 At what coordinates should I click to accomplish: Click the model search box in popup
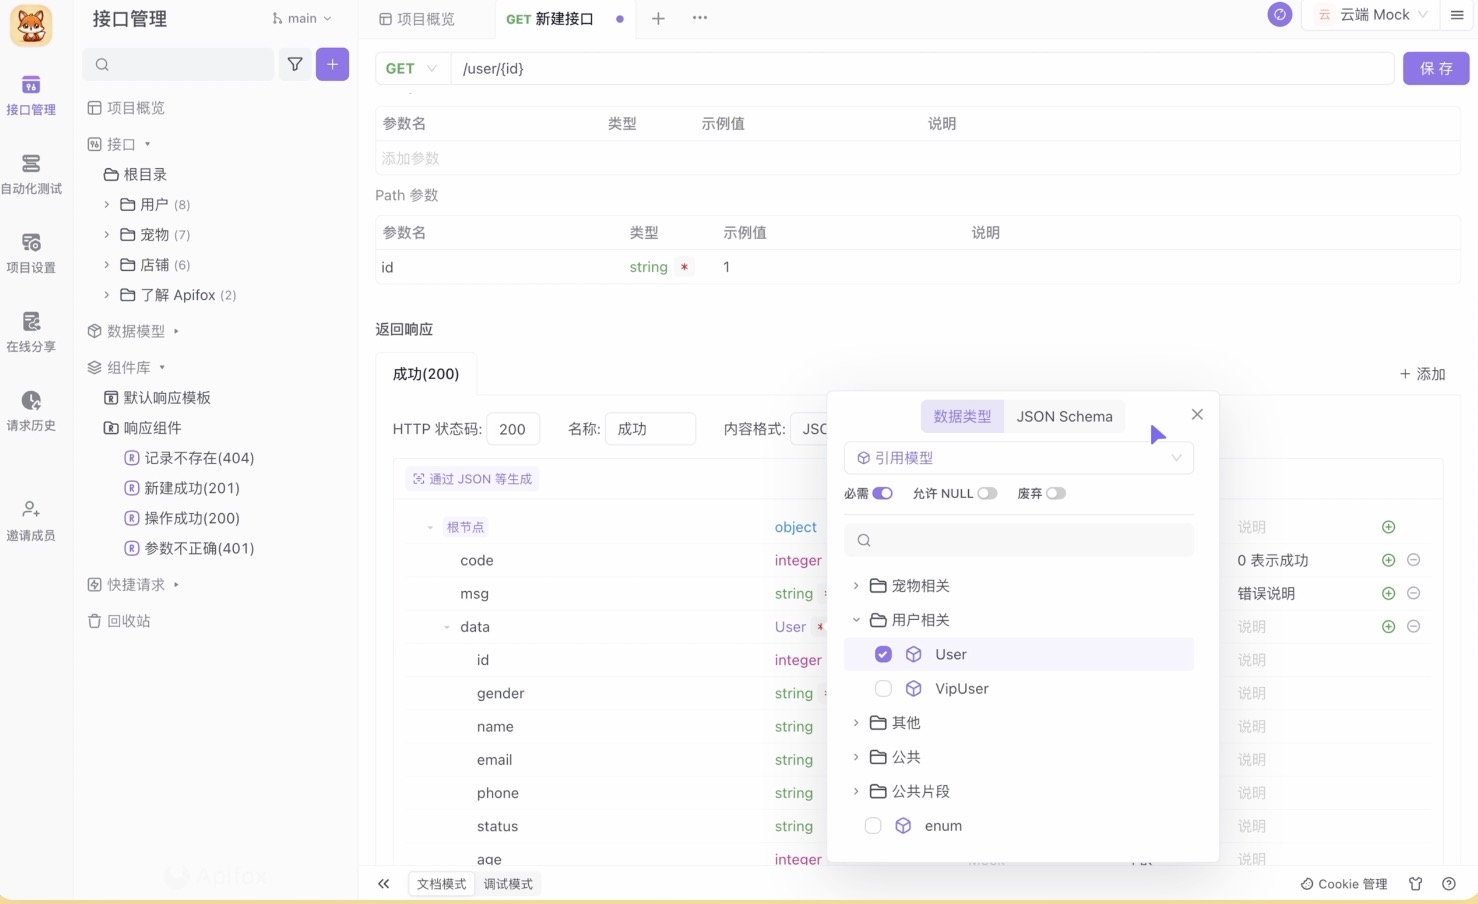tap(1019, 540)
